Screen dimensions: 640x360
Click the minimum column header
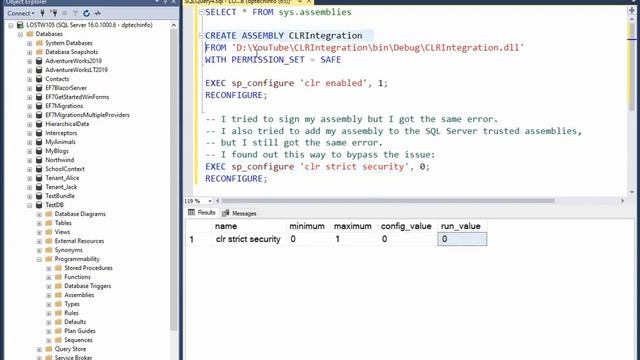[307, 226]
